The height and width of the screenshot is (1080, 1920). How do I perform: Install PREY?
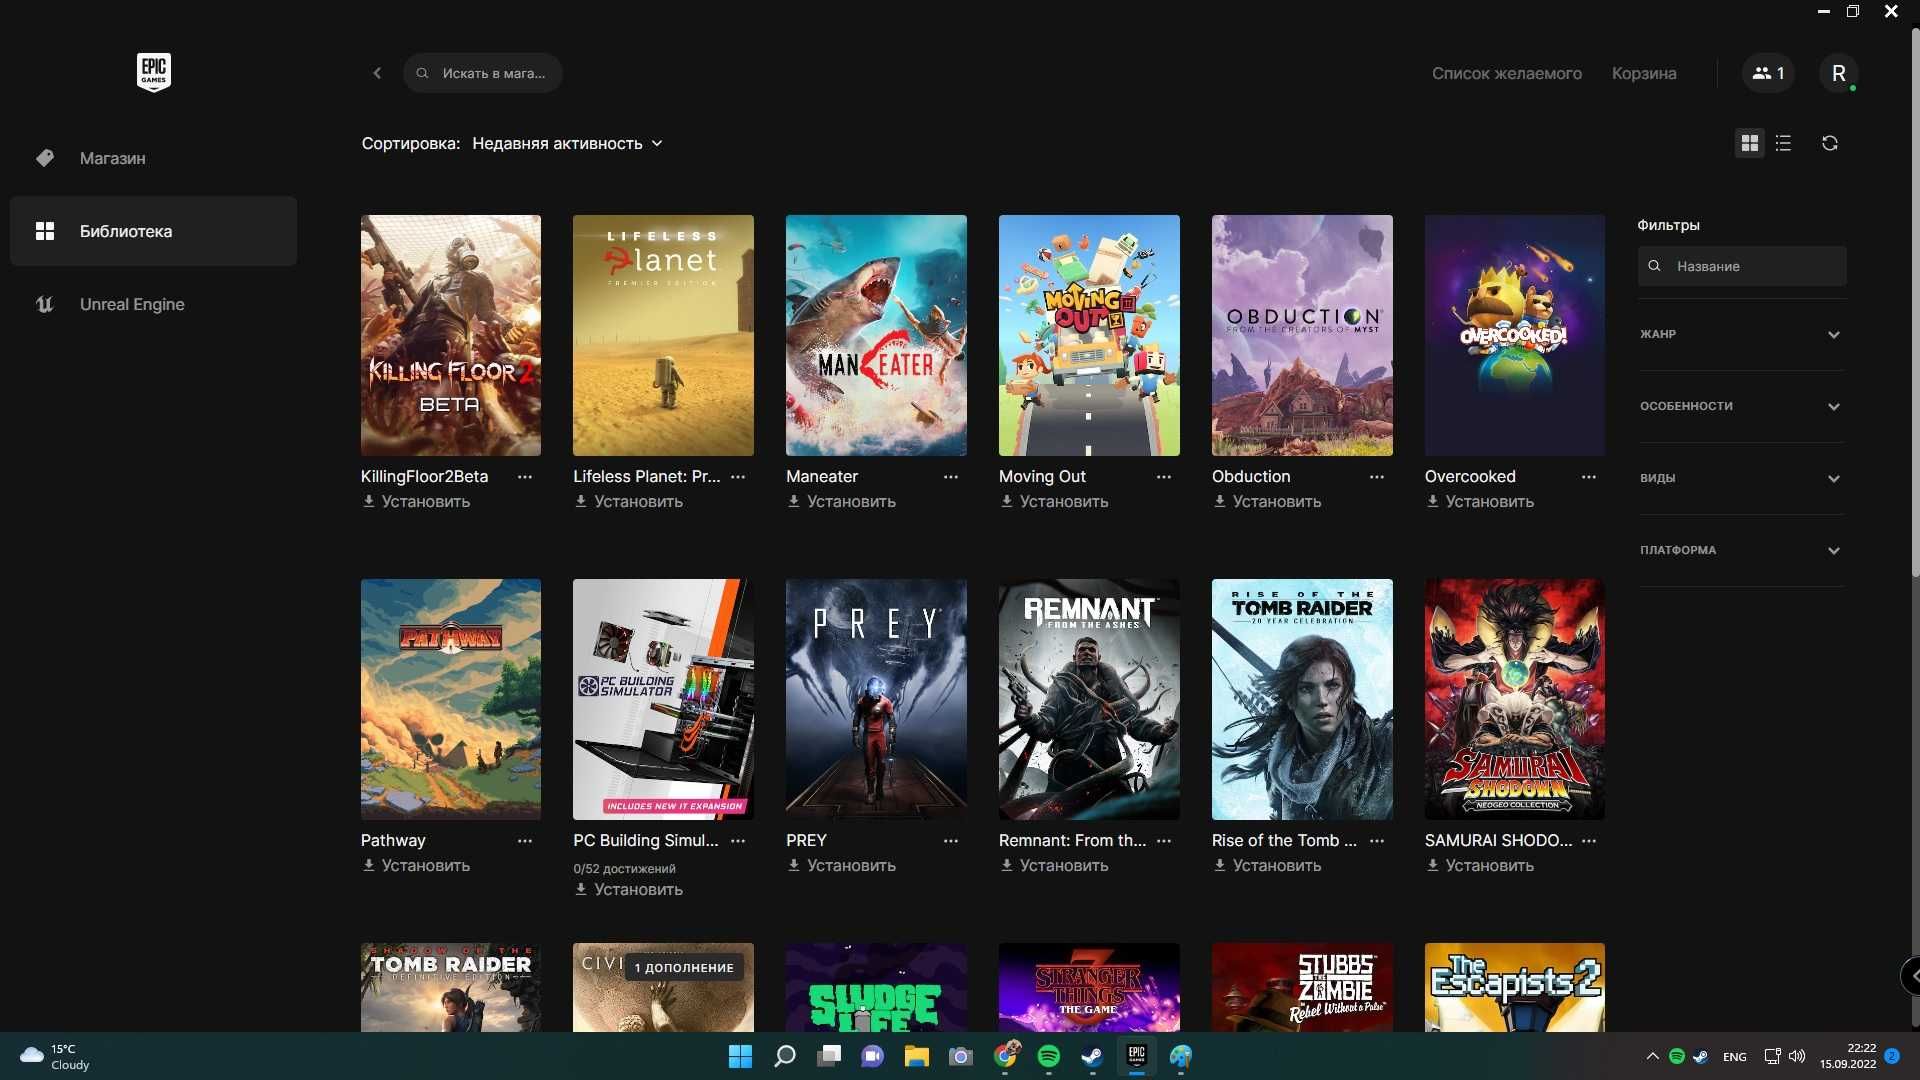tap(841, 866)
